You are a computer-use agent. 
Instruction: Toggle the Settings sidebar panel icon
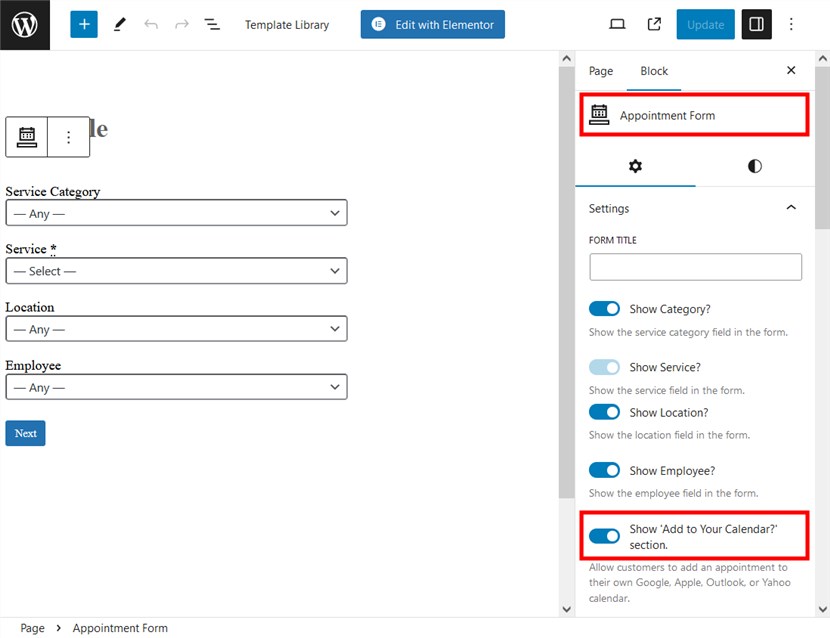click(756, 24)
